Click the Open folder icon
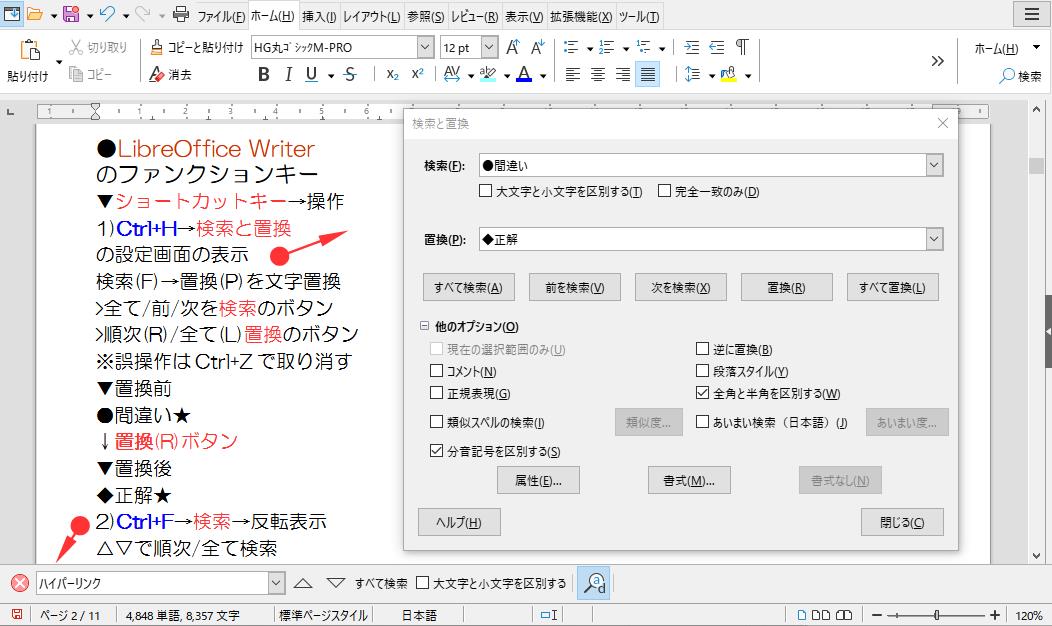 [35, 14]
